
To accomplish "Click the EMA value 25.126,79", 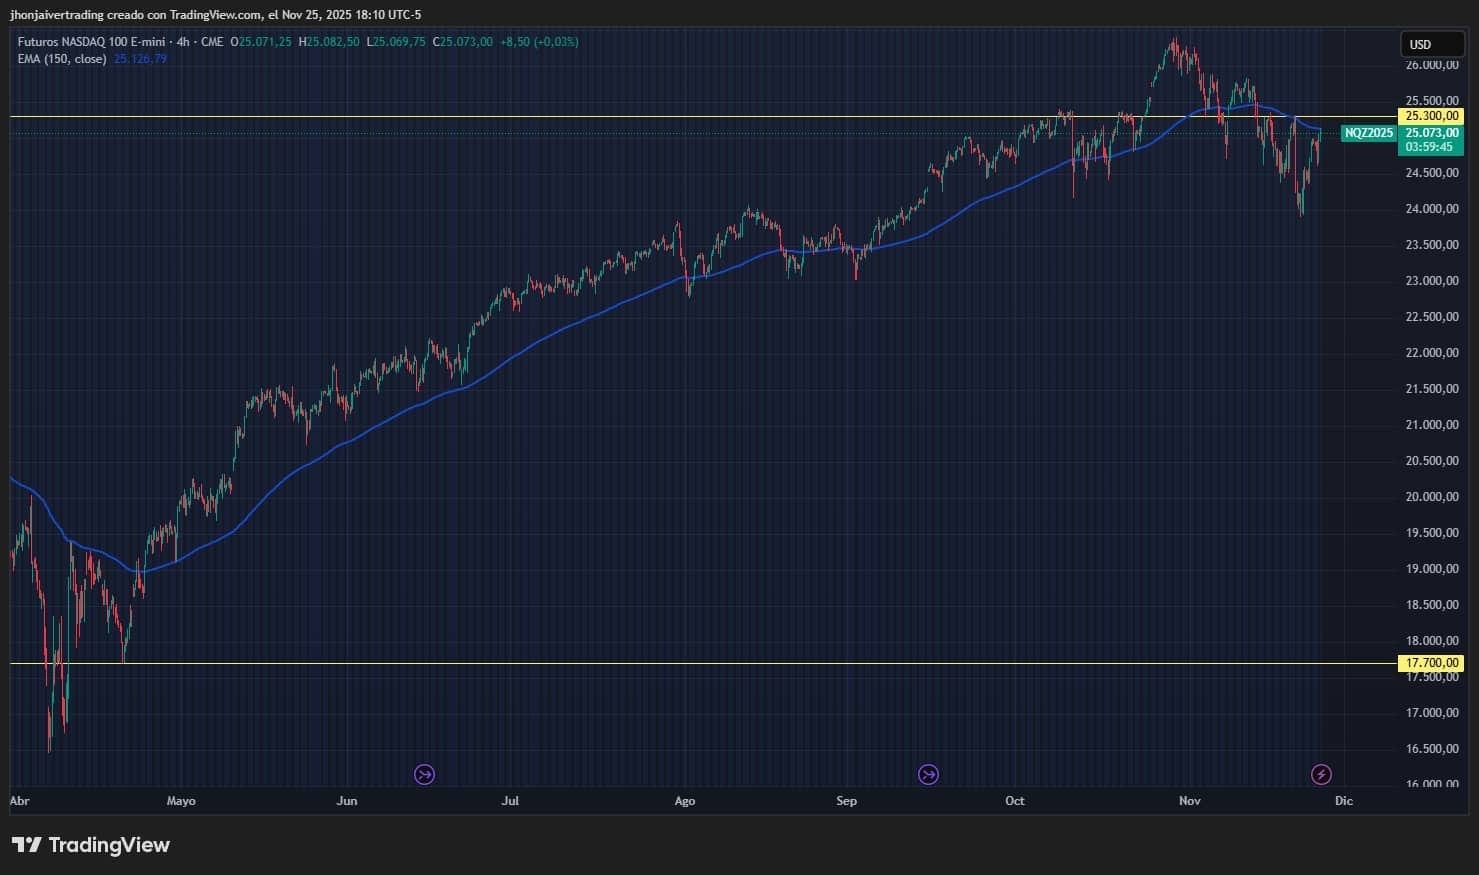I will [140, 59].
